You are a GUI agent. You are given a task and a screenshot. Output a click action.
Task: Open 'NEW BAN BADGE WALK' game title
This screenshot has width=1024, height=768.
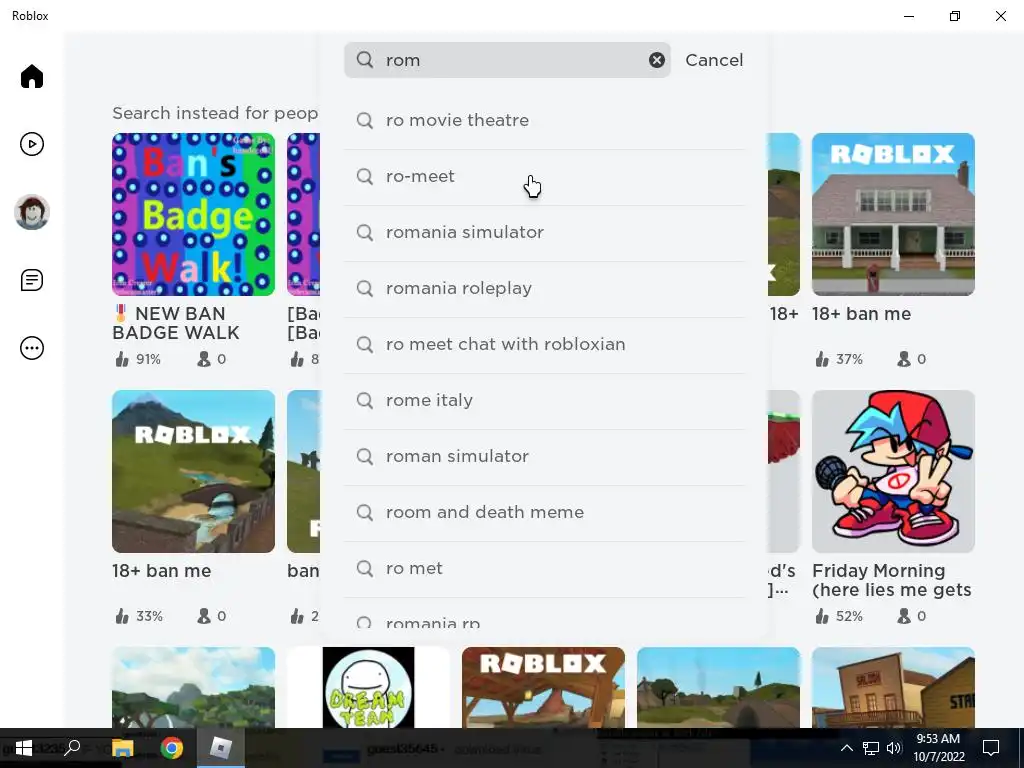click(176, 323)
